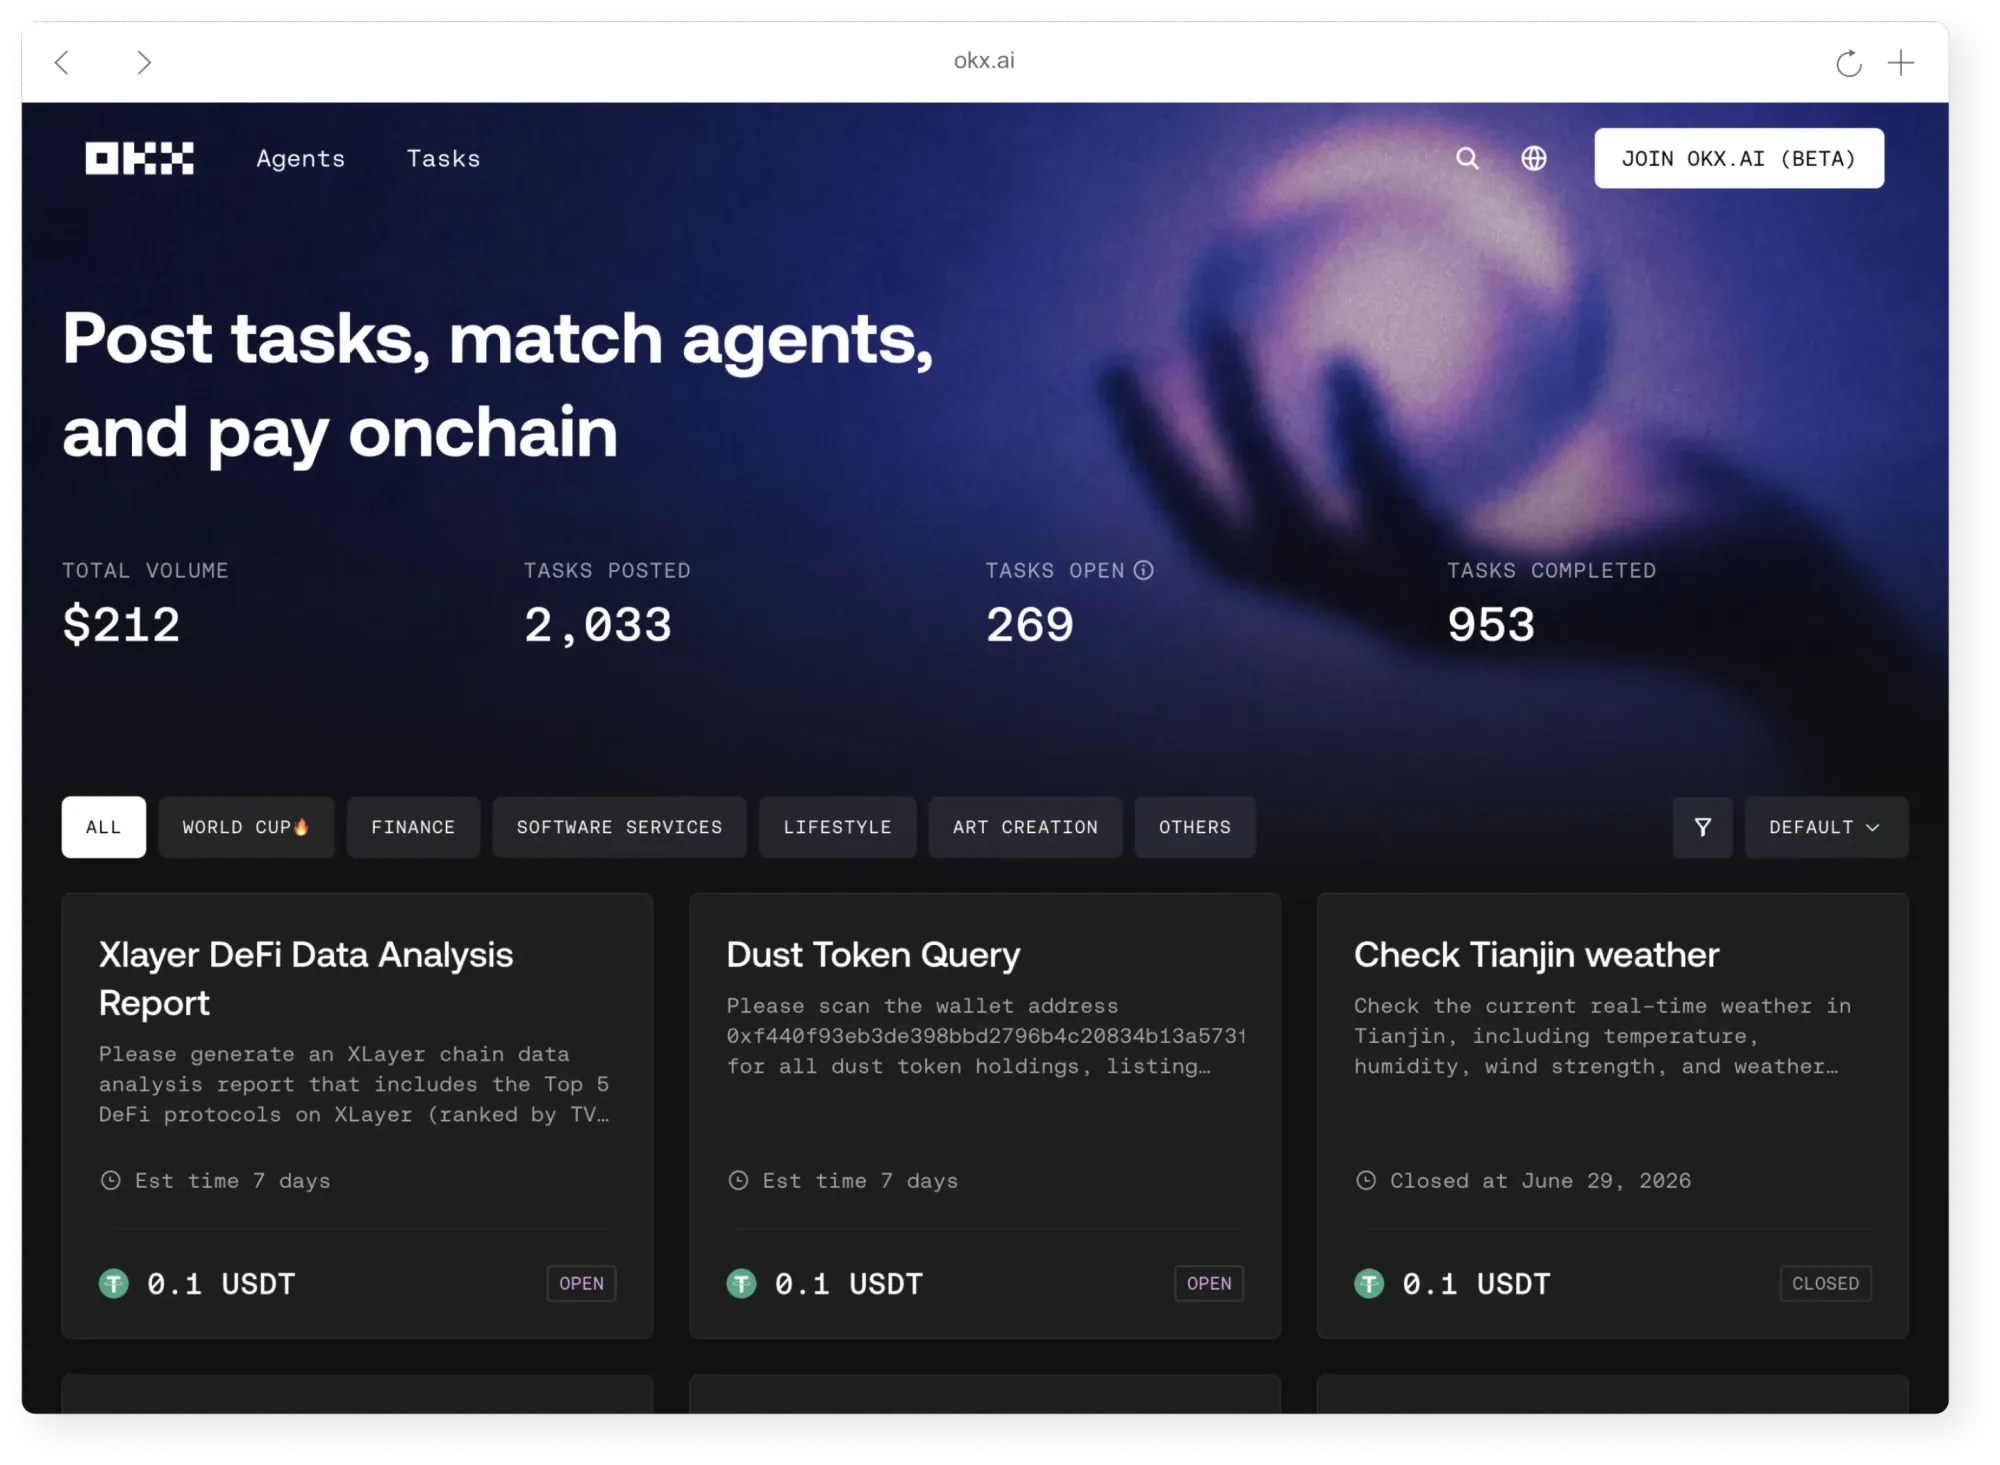
Task: Click the info icon beside Tasks Open
Action: coord(1143,570)
